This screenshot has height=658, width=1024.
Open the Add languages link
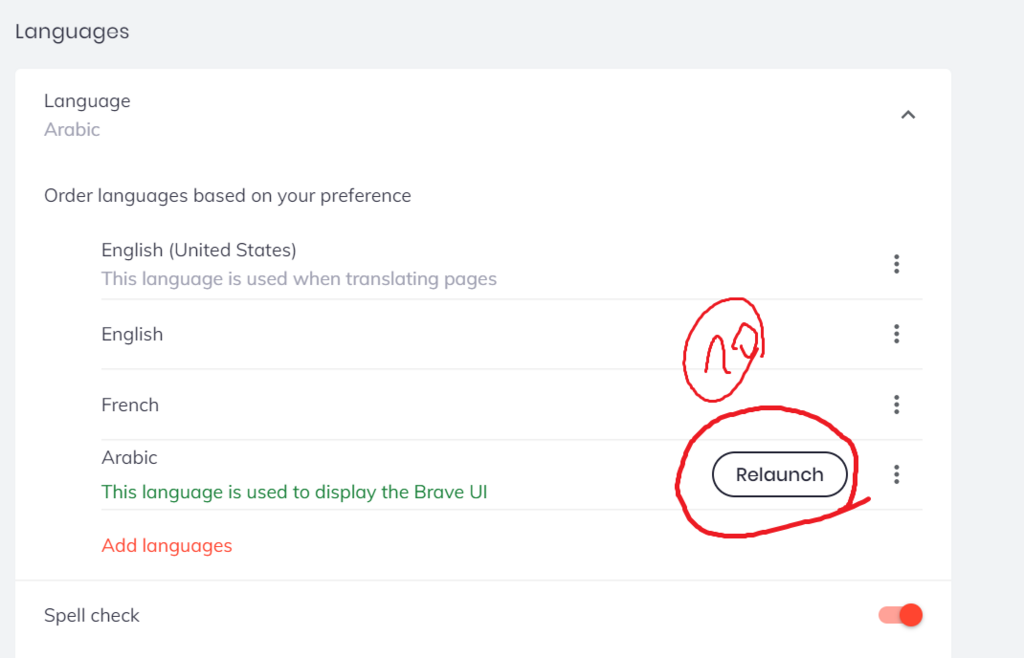pyautogui.click(x=167, y=545)
